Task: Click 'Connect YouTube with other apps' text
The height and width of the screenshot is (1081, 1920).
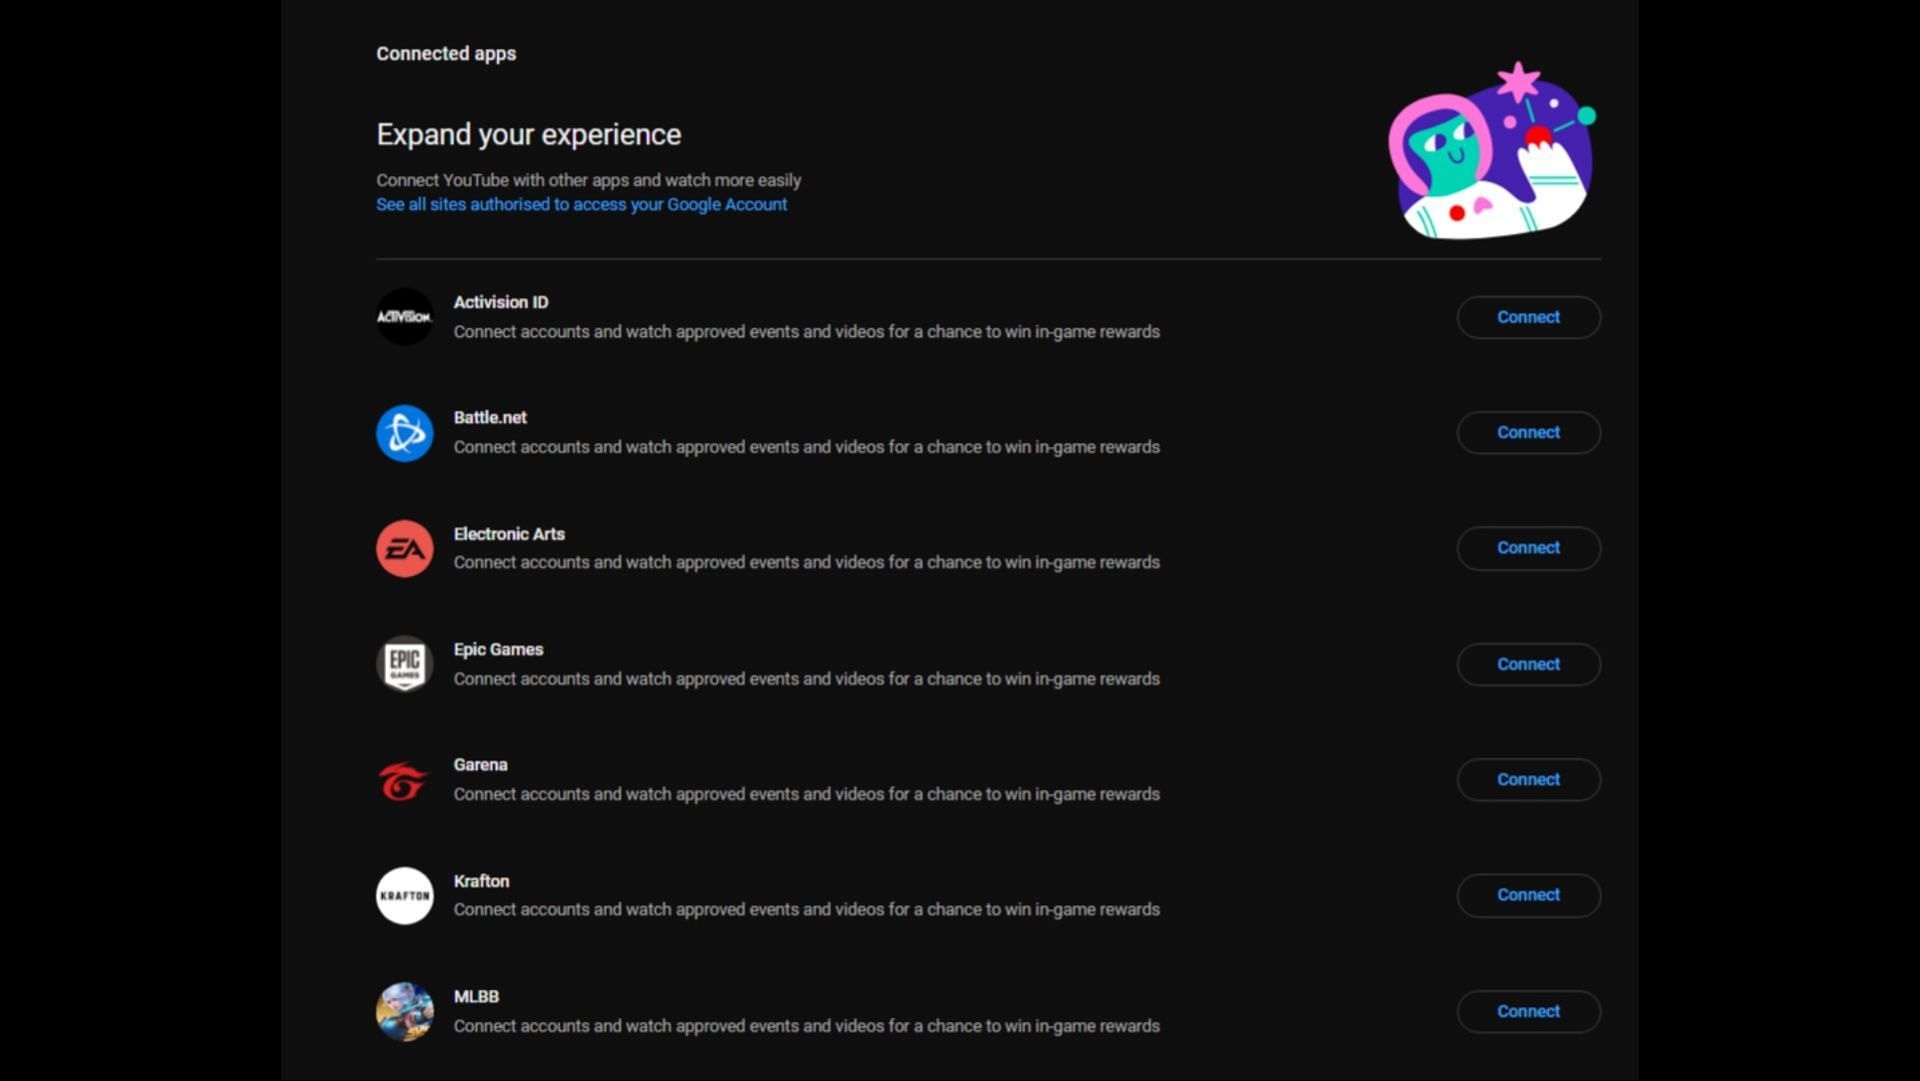Action: [588, 180]
